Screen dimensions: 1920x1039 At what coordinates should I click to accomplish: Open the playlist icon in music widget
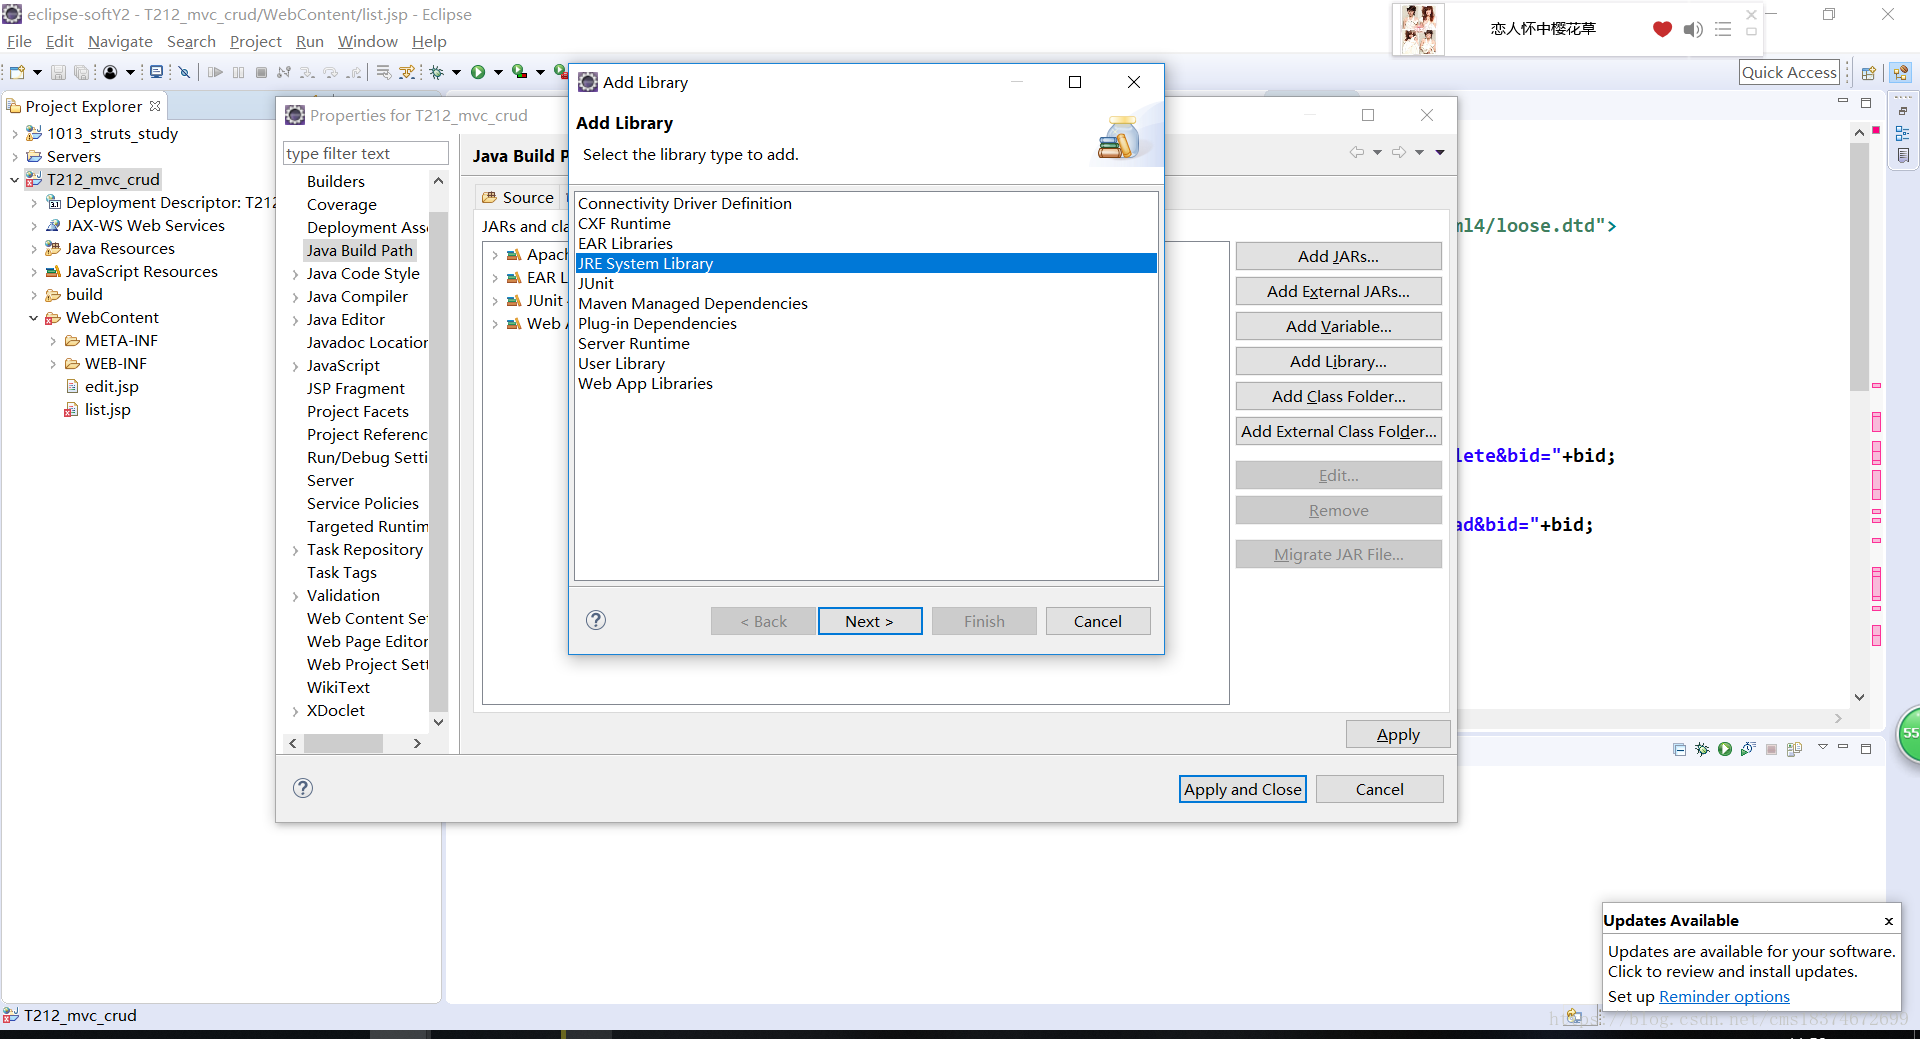(x=1722, y=29)
